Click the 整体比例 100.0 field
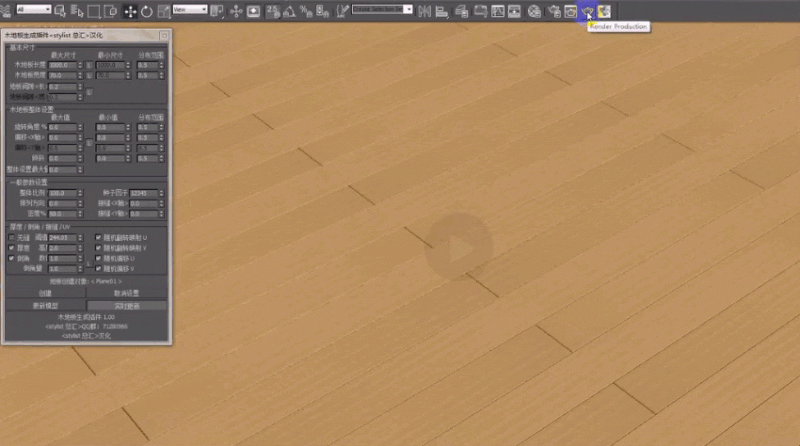Viewport: 800px width, 446px height. coord(62,193)
